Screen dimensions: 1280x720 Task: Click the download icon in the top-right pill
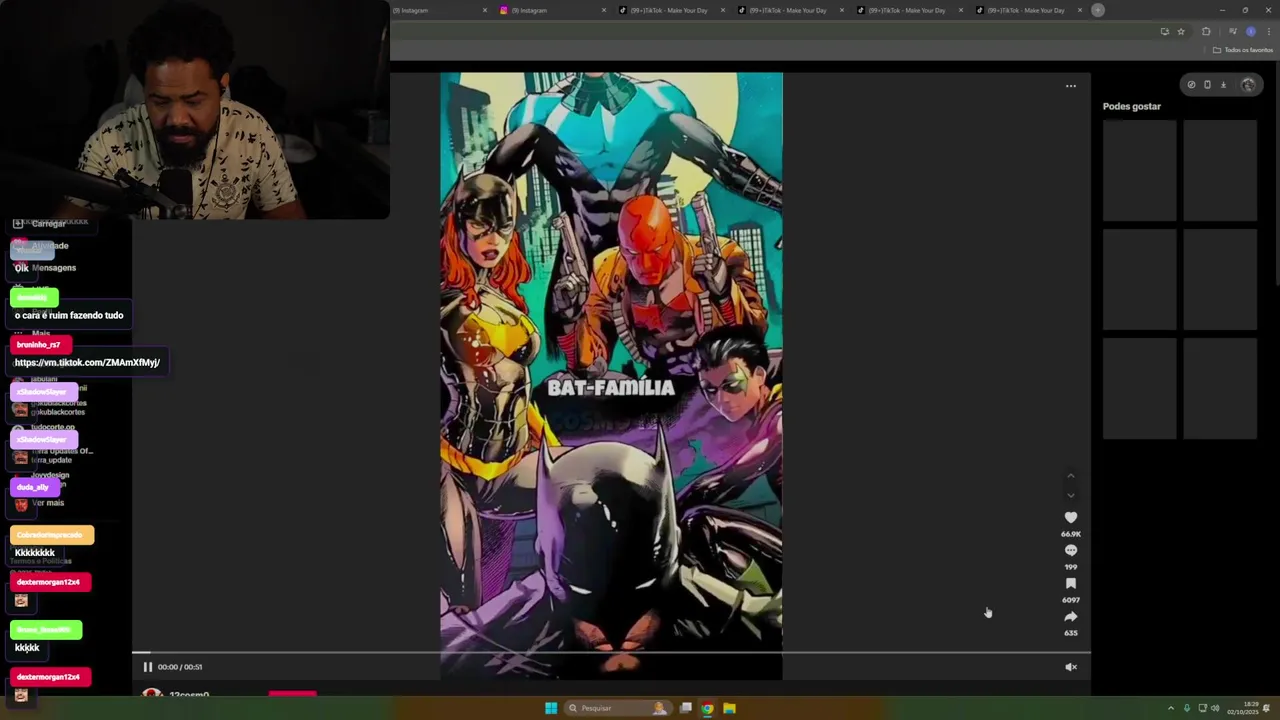click(x=1223, y=85)
